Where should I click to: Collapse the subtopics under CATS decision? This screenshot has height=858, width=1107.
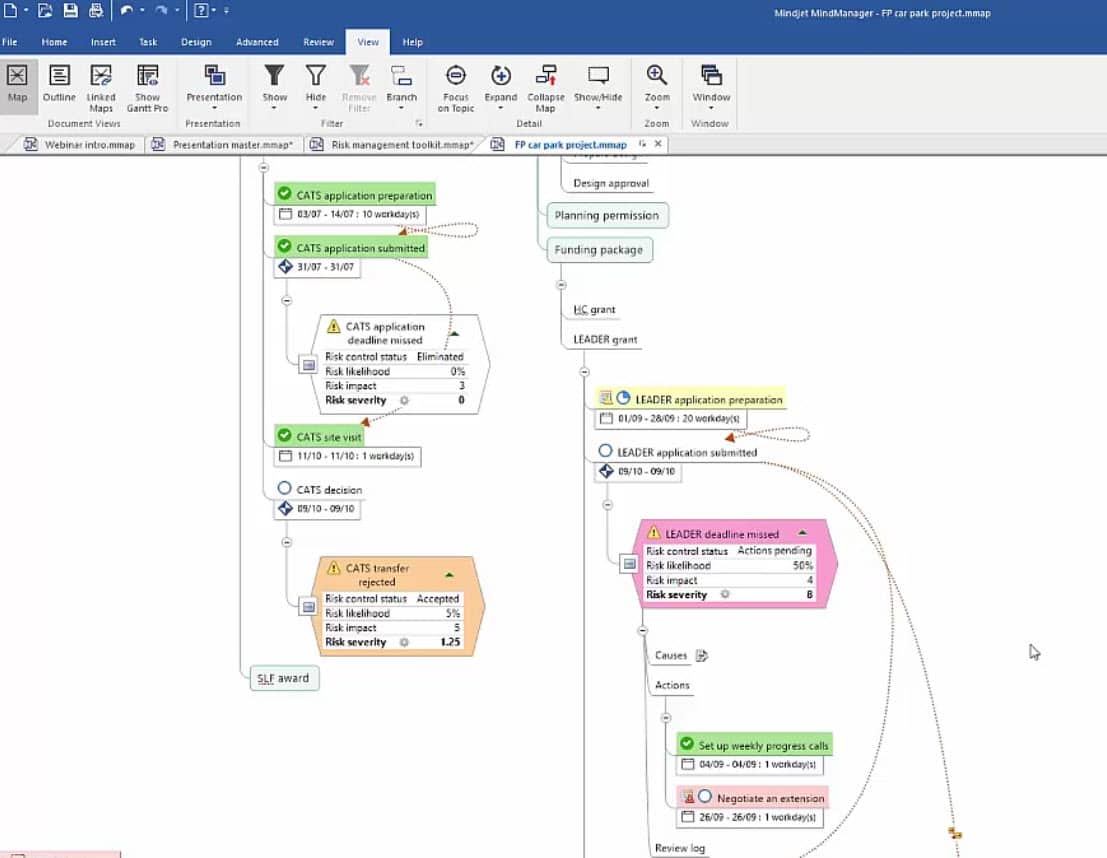[x=287, y=542]
